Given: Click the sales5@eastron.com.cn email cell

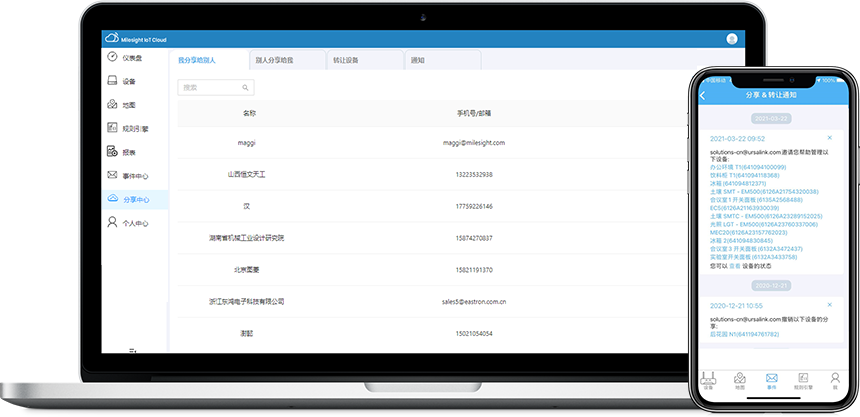Looking at the screenshot, I should [474, 302].
